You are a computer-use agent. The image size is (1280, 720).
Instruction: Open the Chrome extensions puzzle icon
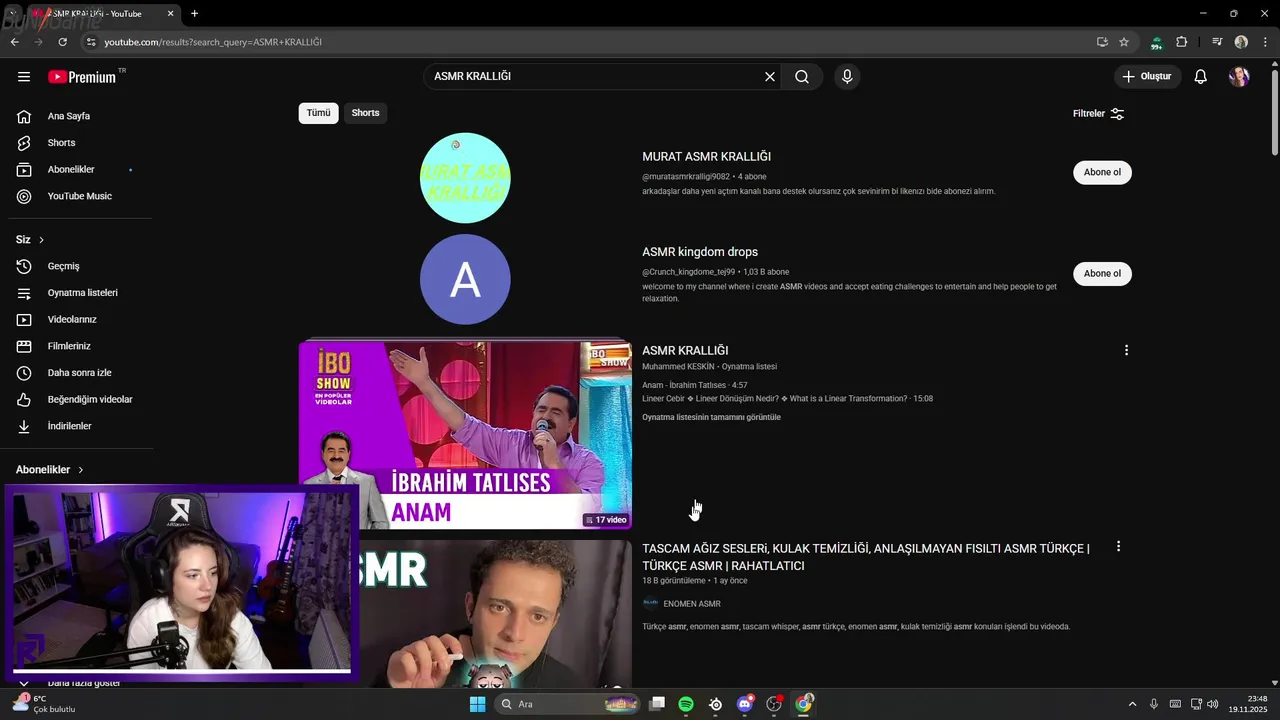point(1182,42)
